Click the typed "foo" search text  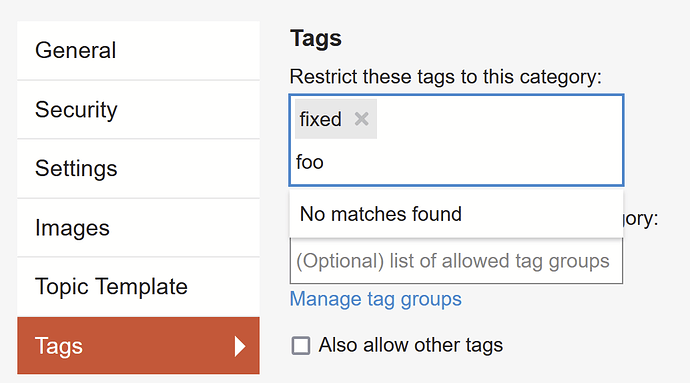(x=310, y=162)
